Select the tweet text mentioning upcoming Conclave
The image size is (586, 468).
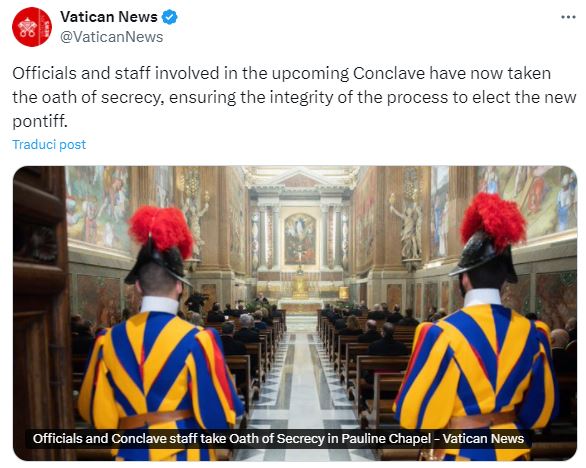tap(294, 97)
